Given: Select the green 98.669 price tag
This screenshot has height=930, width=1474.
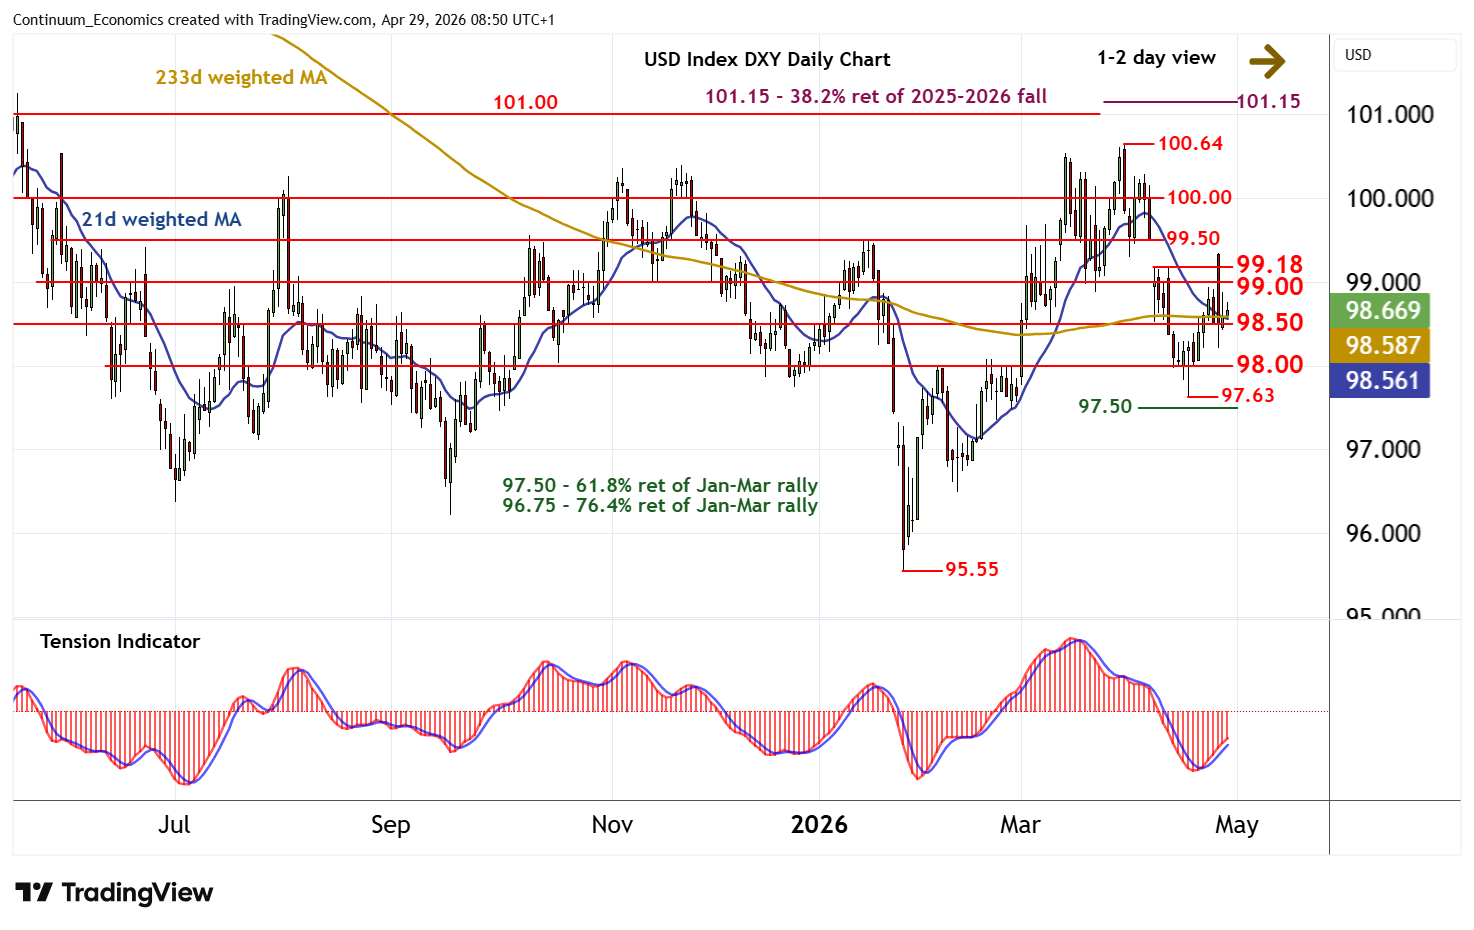Looking at the screenshot, I should (1380, 310).
